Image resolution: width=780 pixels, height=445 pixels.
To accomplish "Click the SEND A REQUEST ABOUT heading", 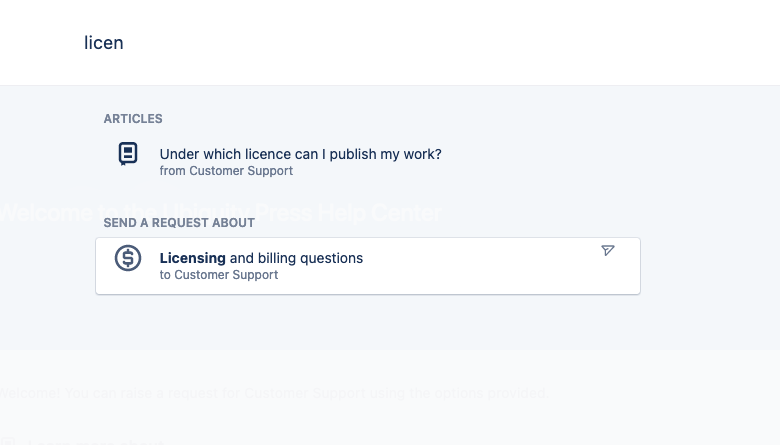I will click(x=179, y=223).
